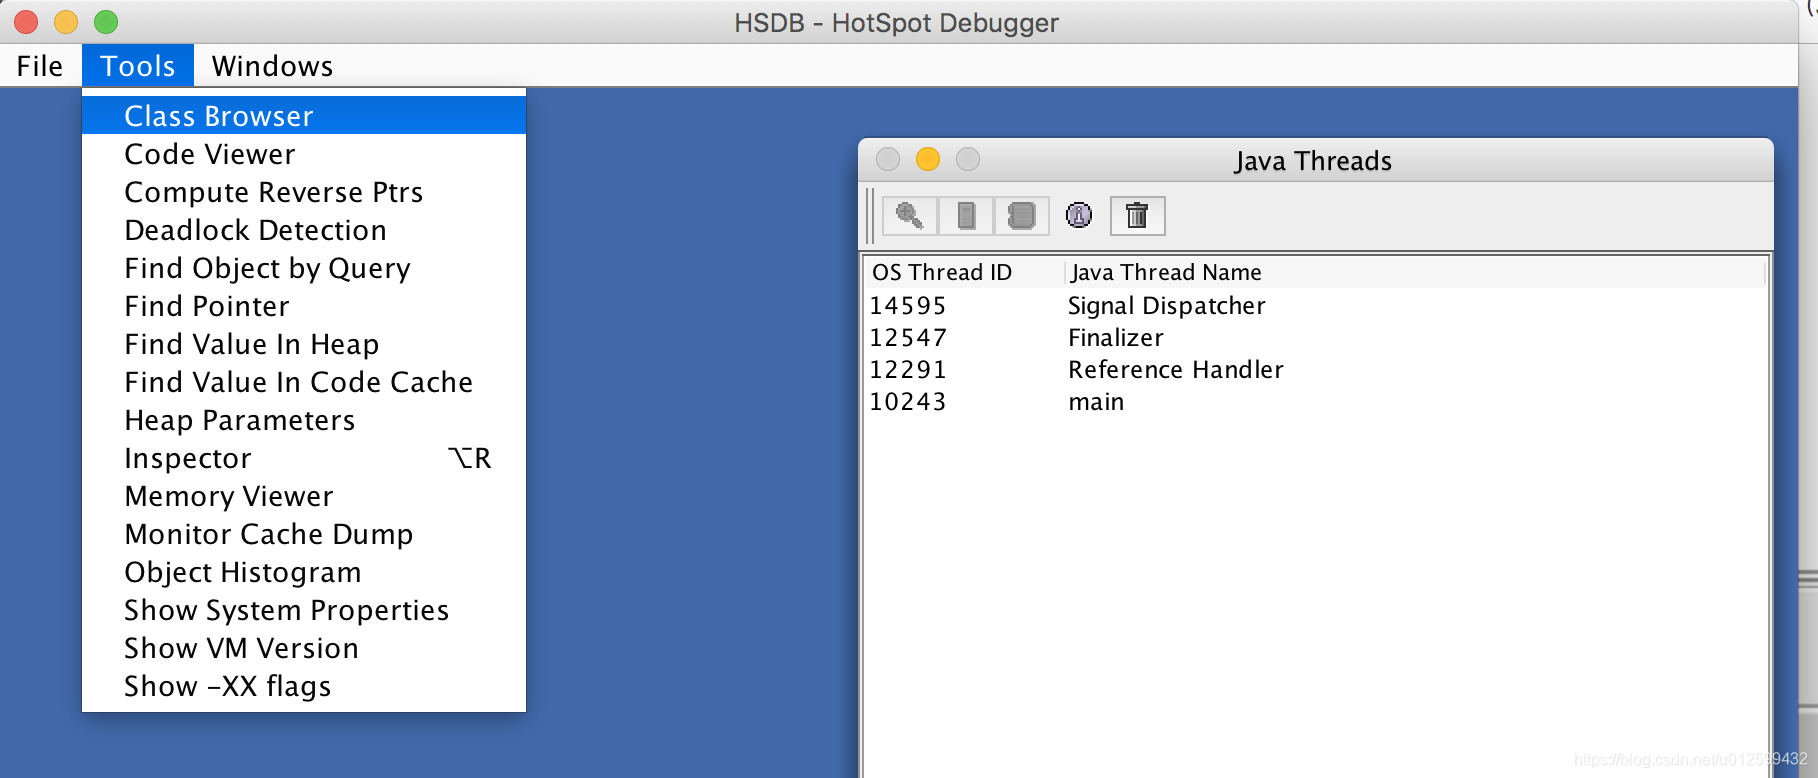
Task: Launch the Memory Viewer
Action: click(x=304, y=495)
